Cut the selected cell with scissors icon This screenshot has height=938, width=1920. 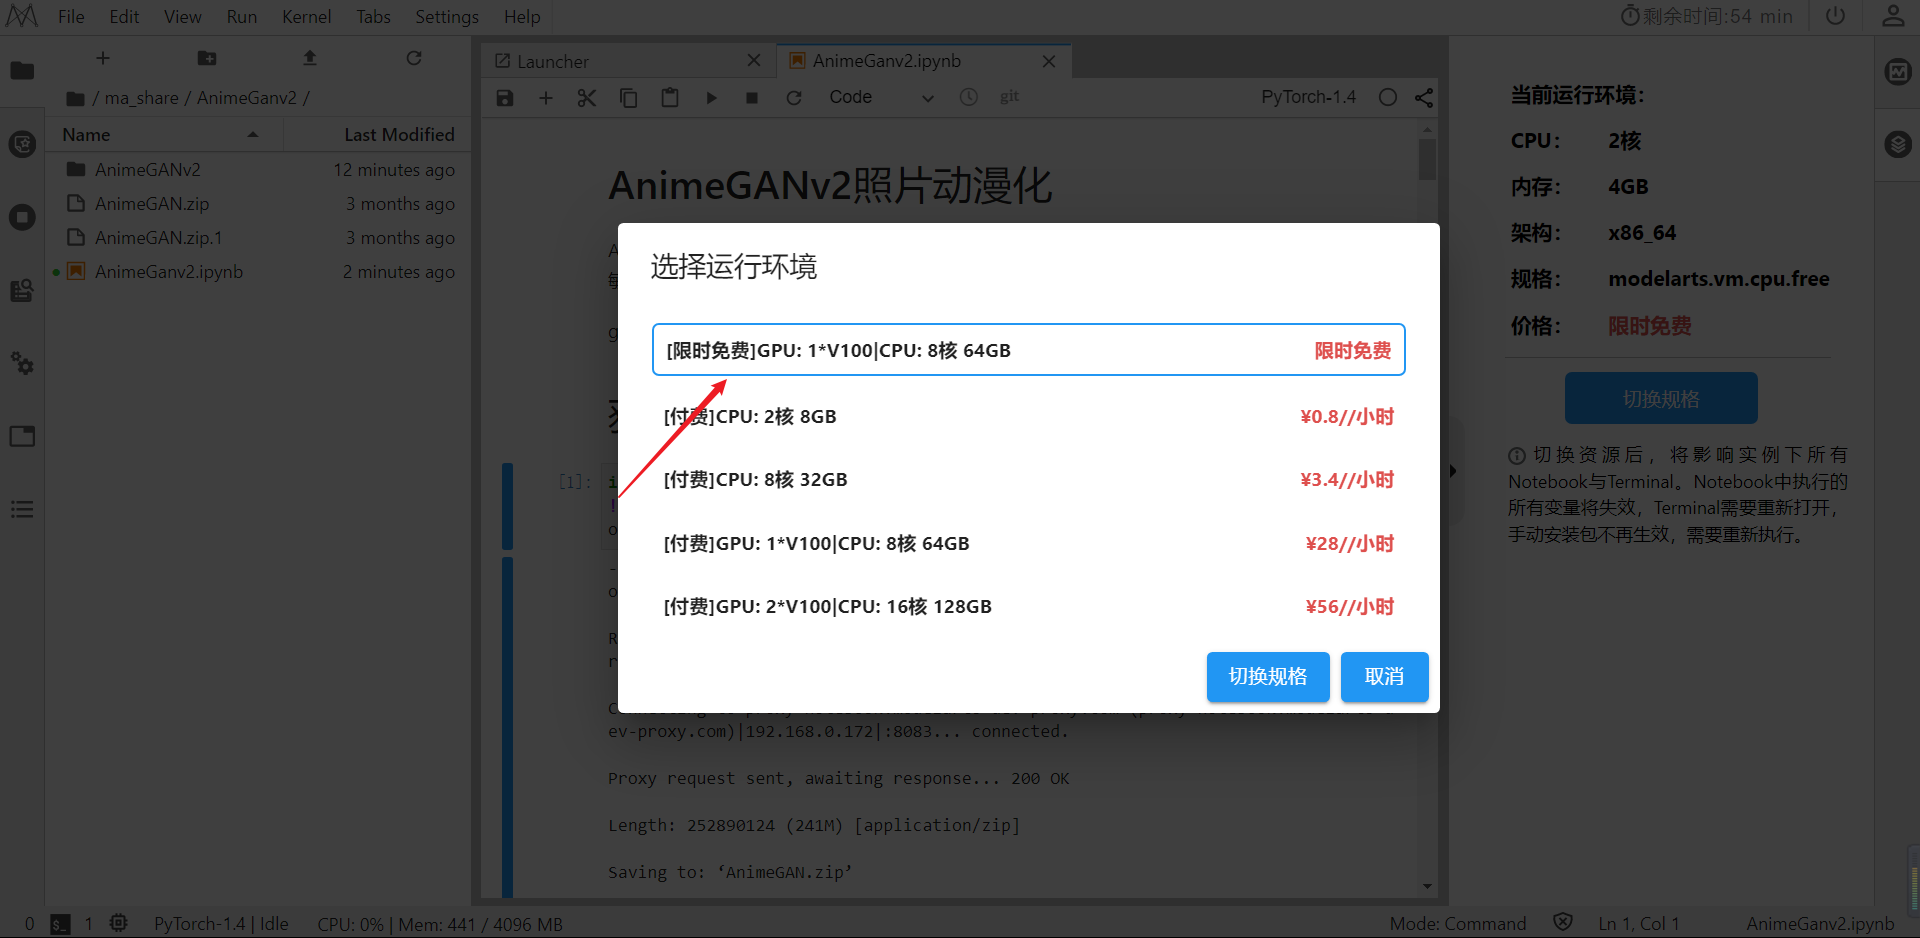coord(587,97)
